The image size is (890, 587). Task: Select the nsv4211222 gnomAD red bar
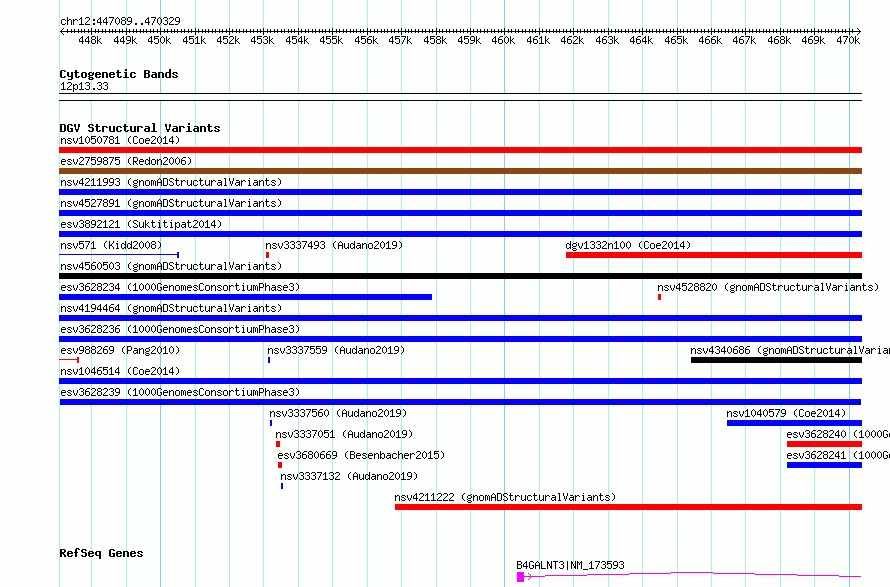(x=628, y=507)
